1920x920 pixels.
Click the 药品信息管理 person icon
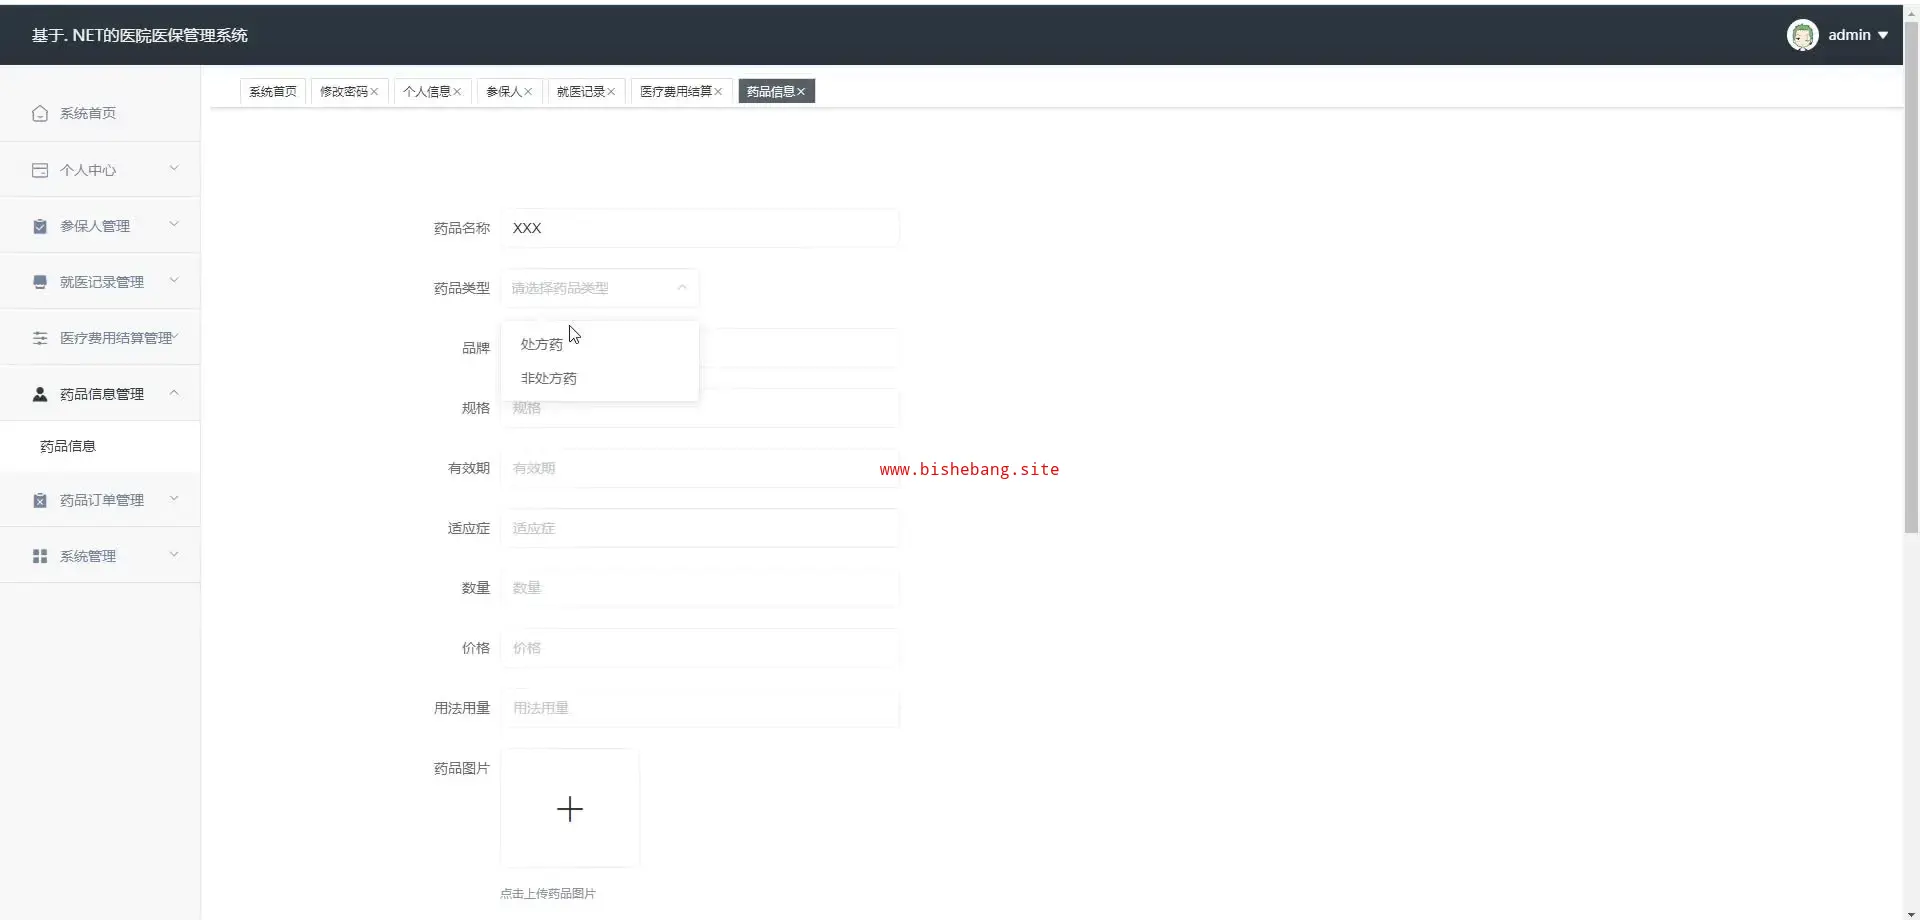point(40,394)
